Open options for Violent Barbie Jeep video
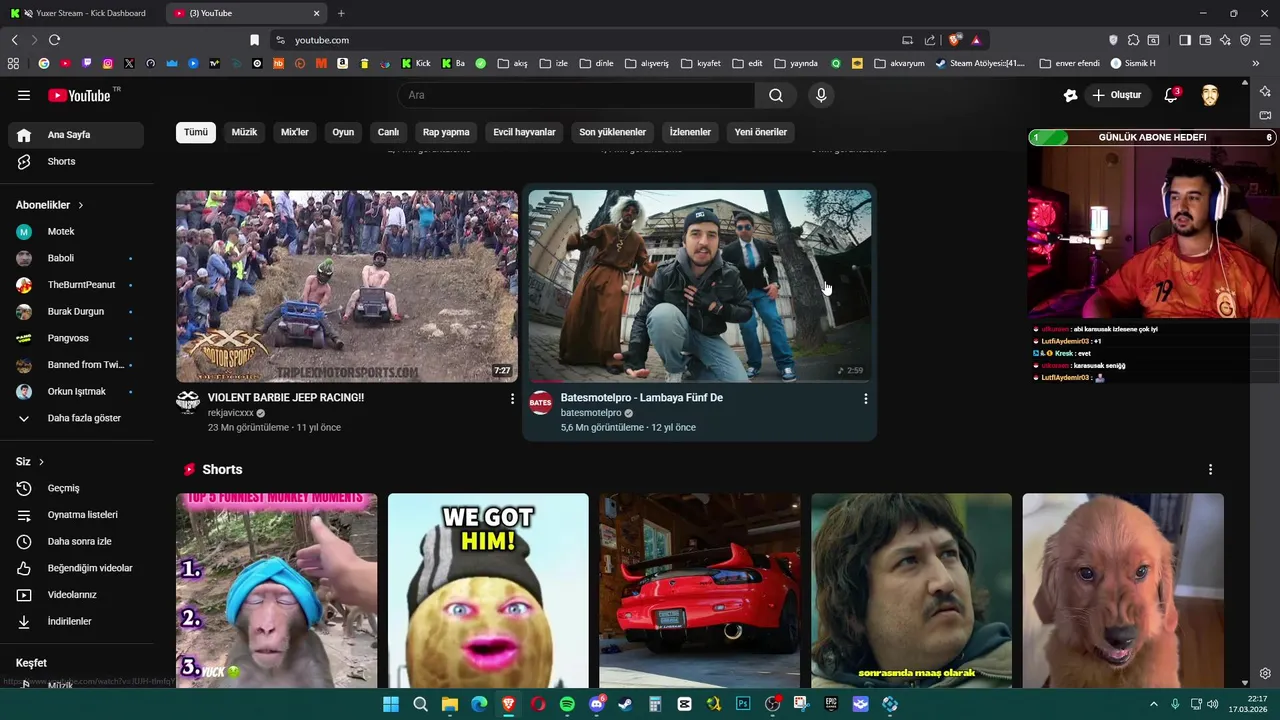Screen dimensions: 1280x720 (512, 398)
